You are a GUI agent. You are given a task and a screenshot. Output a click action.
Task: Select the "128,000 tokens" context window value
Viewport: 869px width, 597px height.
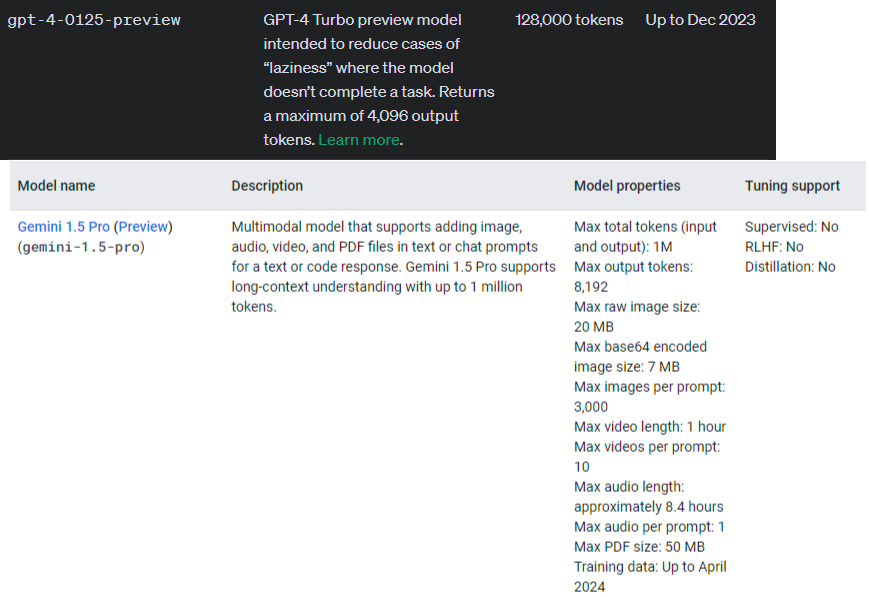click(x=569, y=20)
